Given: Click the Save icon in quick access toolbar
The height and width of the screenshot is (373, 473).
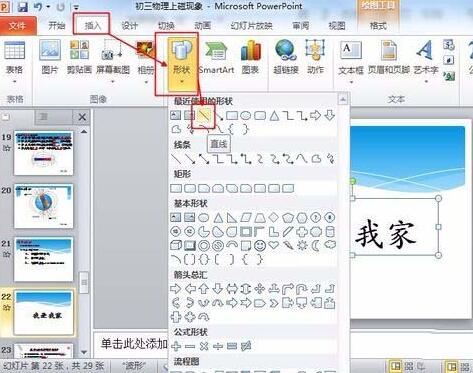Looking at the screenshot, I should tap(22, 7).
